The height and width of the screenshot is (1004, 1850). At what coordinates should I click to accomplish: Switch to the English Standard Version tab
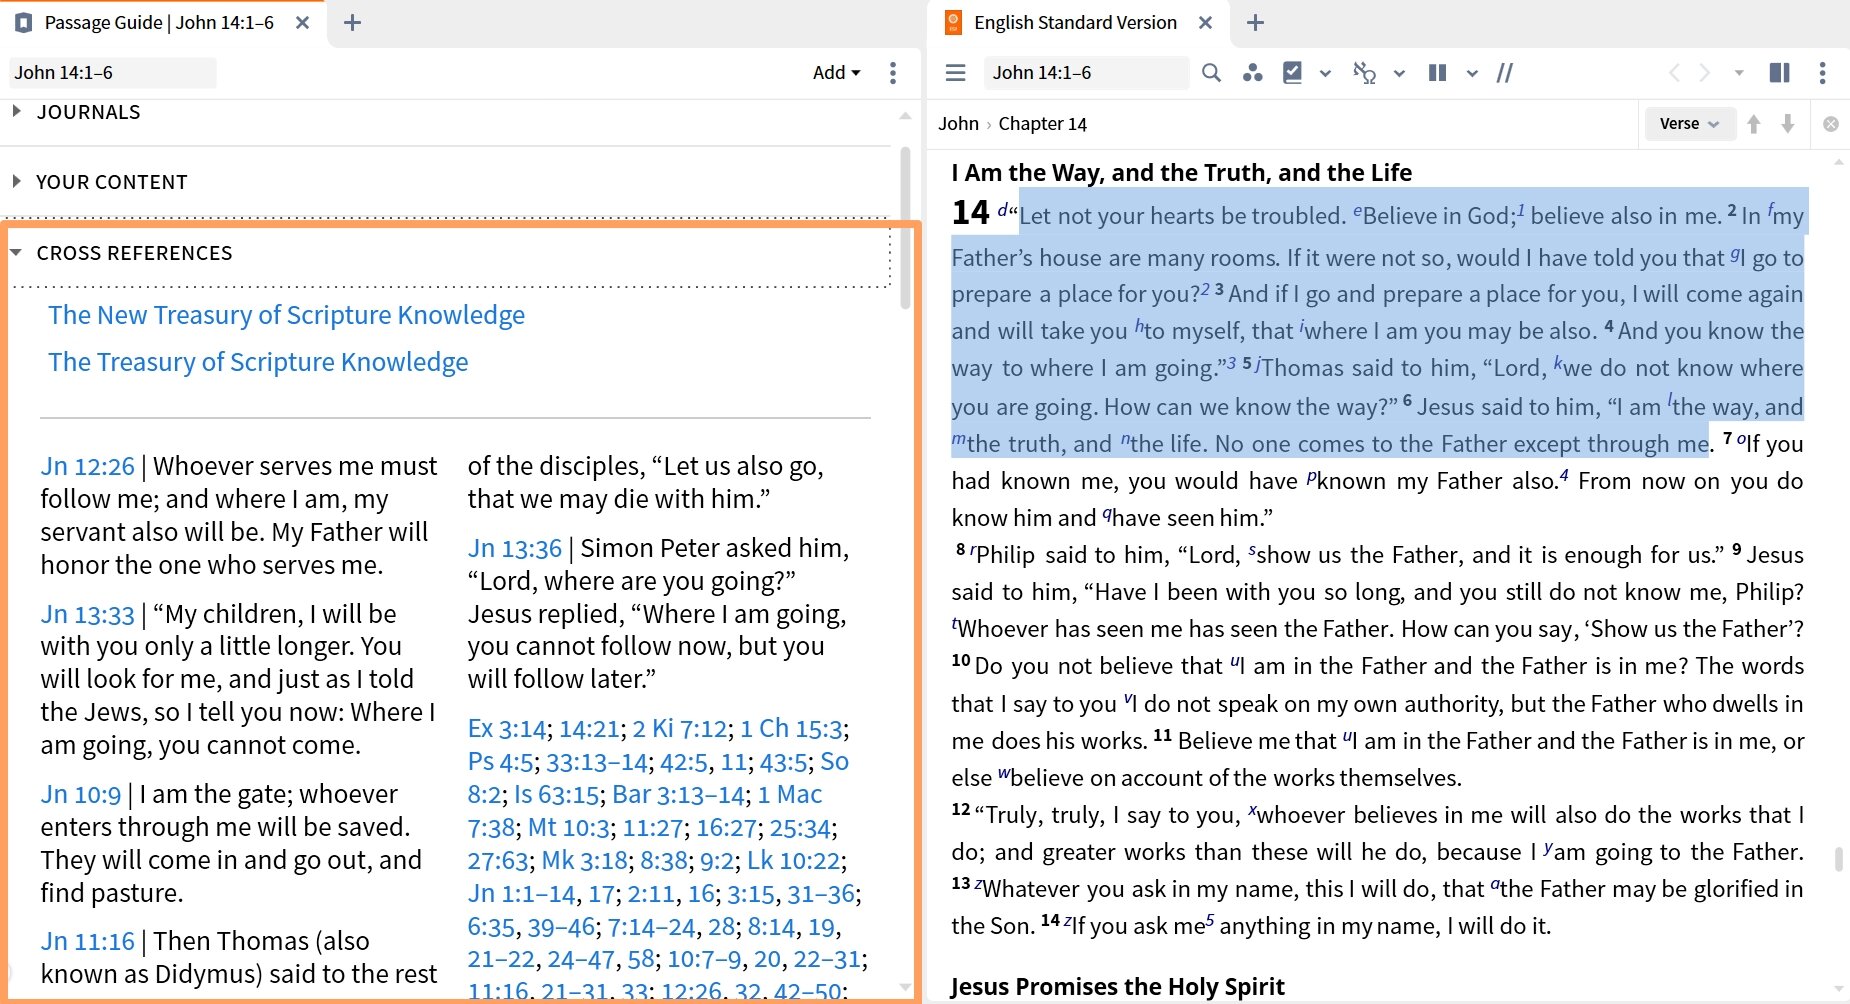pyautogui.click(x=1075, y=22)
